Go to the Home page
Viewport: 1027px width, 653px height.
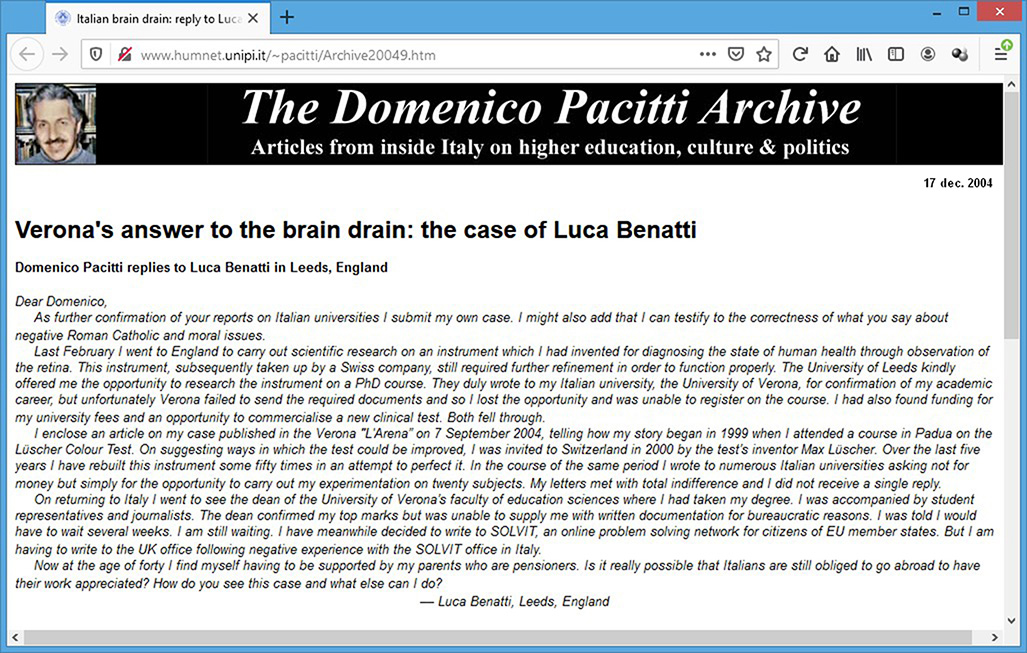coord(832,55)
